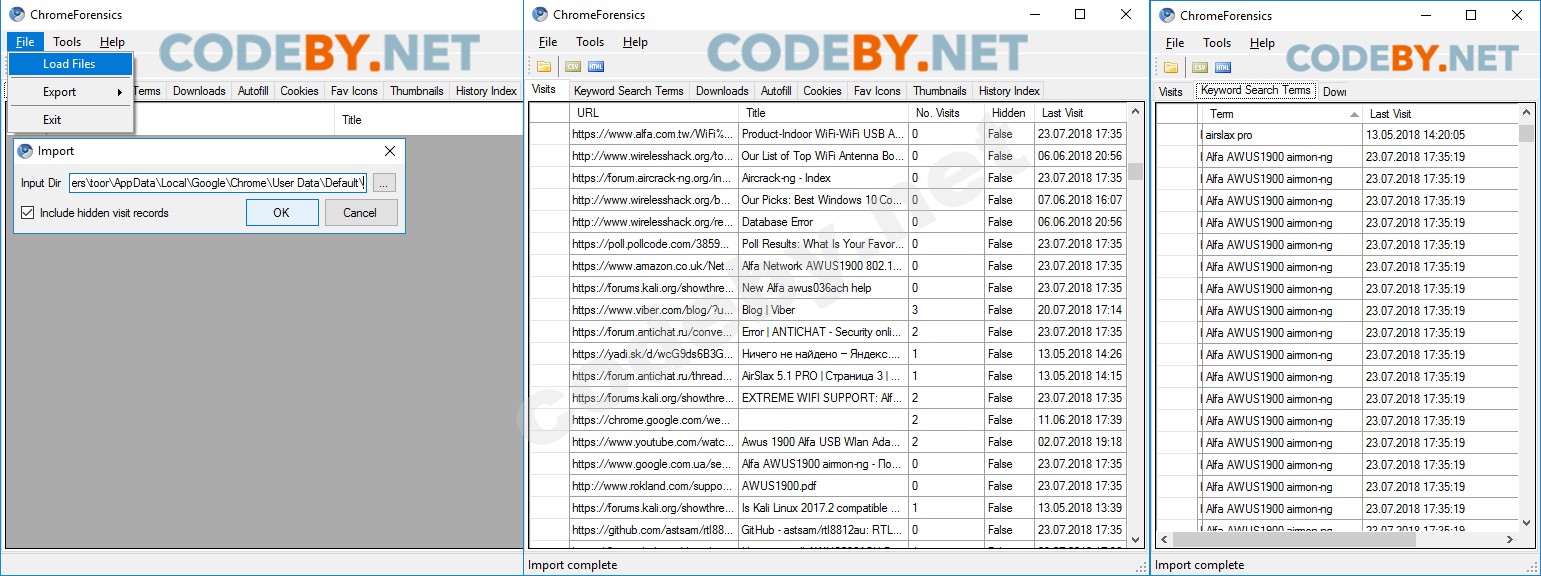Screen dimensions: 1541x576
Task: Click the CSV export icon in the right window toolbar
Action: coord(1199,67)
